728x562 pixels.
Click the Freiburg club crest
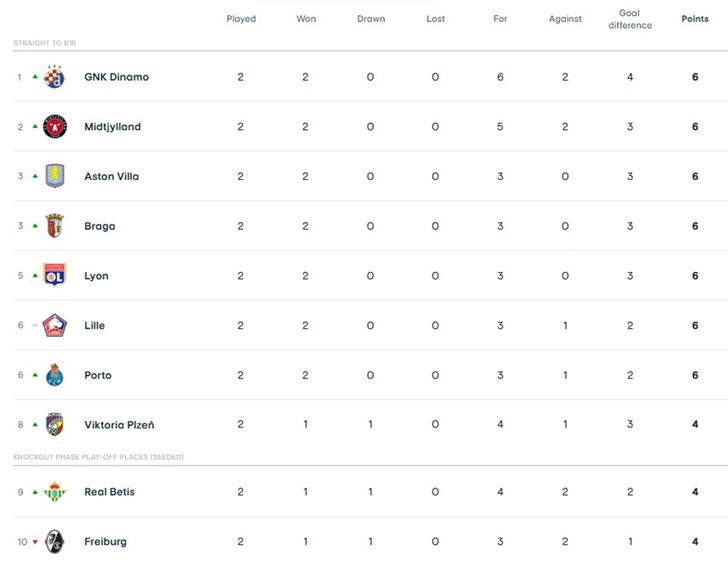click(x=55, y=541)
